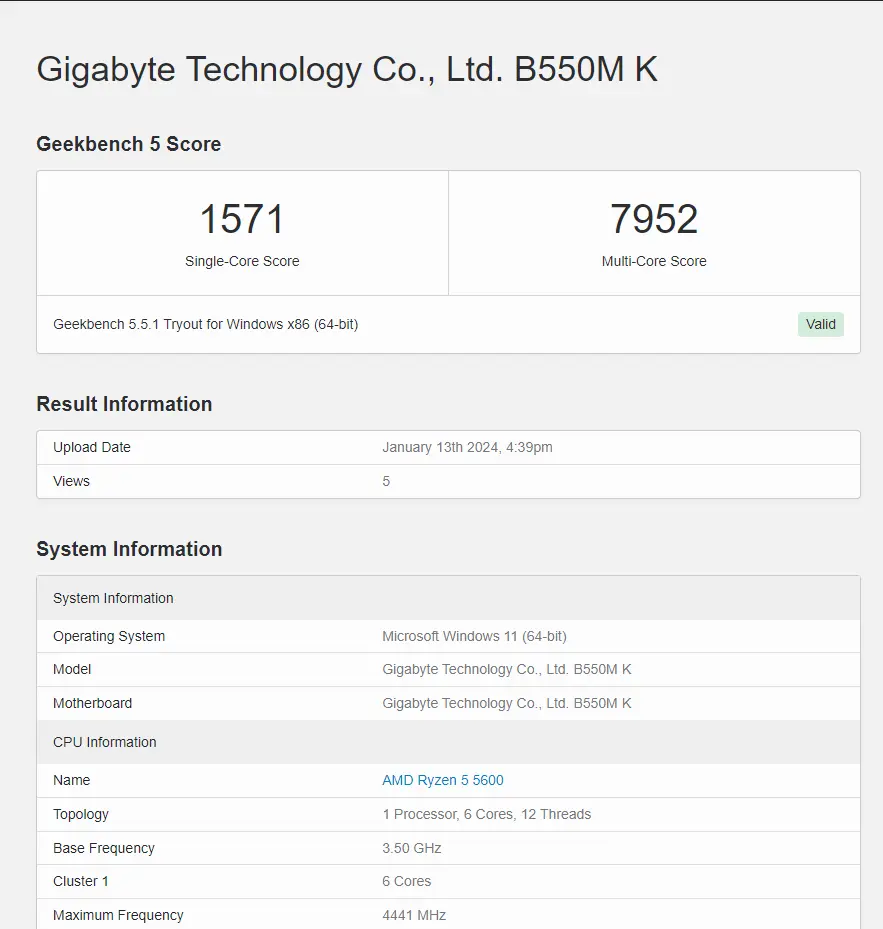Click the Base Frequency label
The height and width of the screenshot is (929, 883).
(104, 848)
